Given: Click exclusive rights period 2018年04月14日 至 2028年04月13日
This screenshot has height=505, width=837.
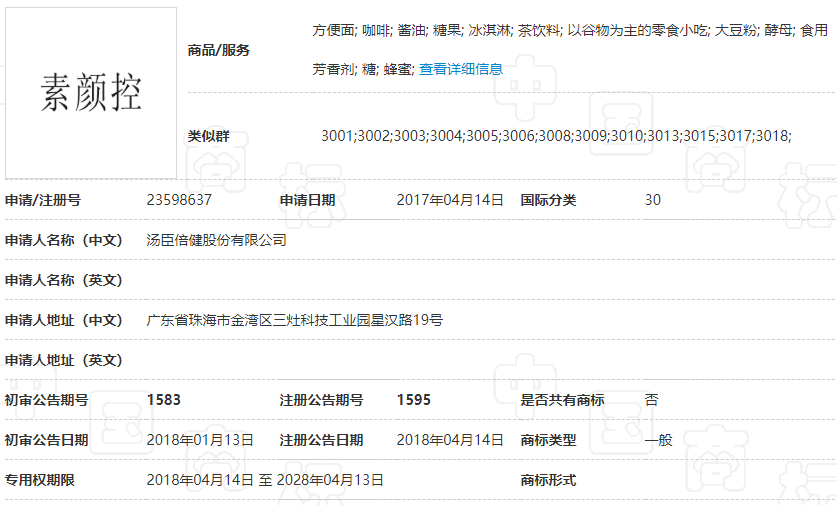Looking at the screenshot, I should click(265, 480).
